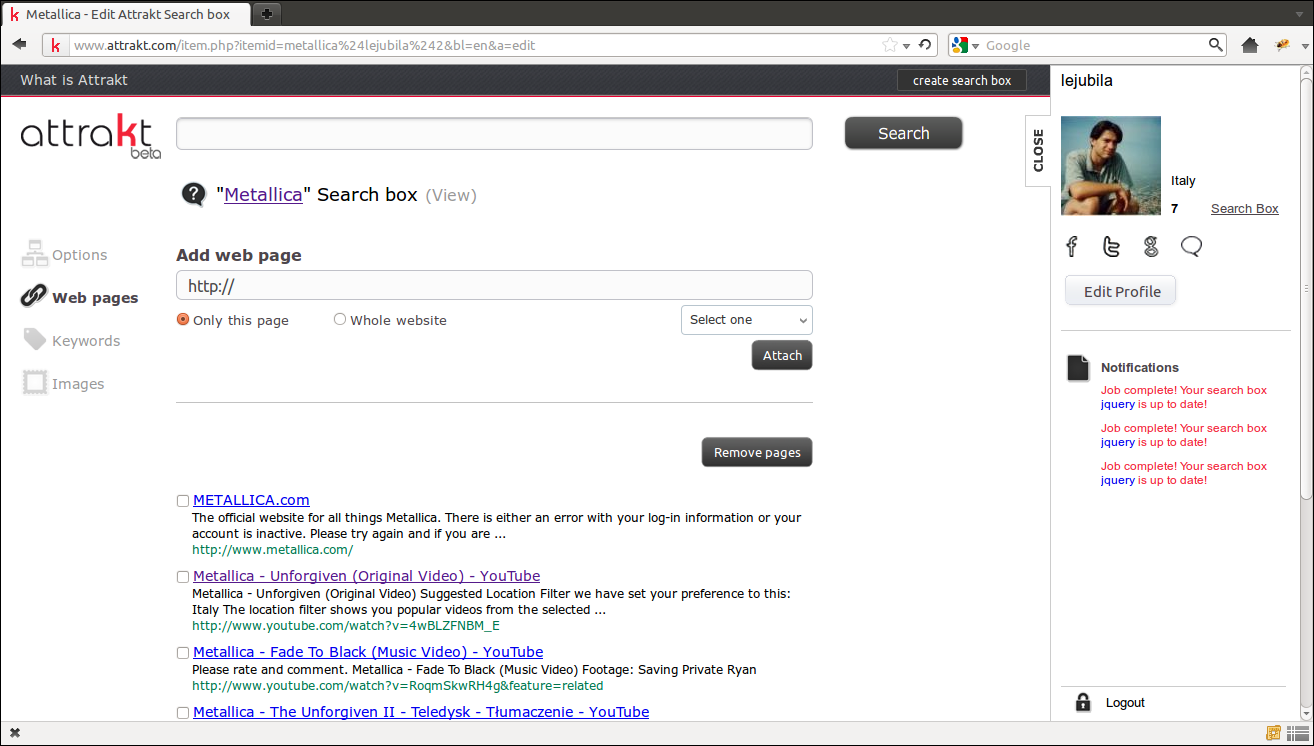Click the CLOSE side panel tab
This screenshot has height=746, width=1314.
coord(1038,150)
